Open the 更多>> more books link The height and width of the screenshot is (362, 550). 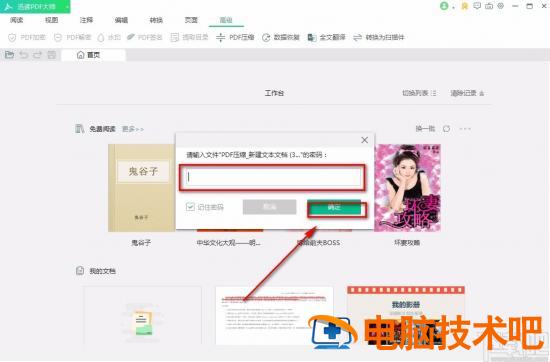pyautogui.click(x=133, y=129)
